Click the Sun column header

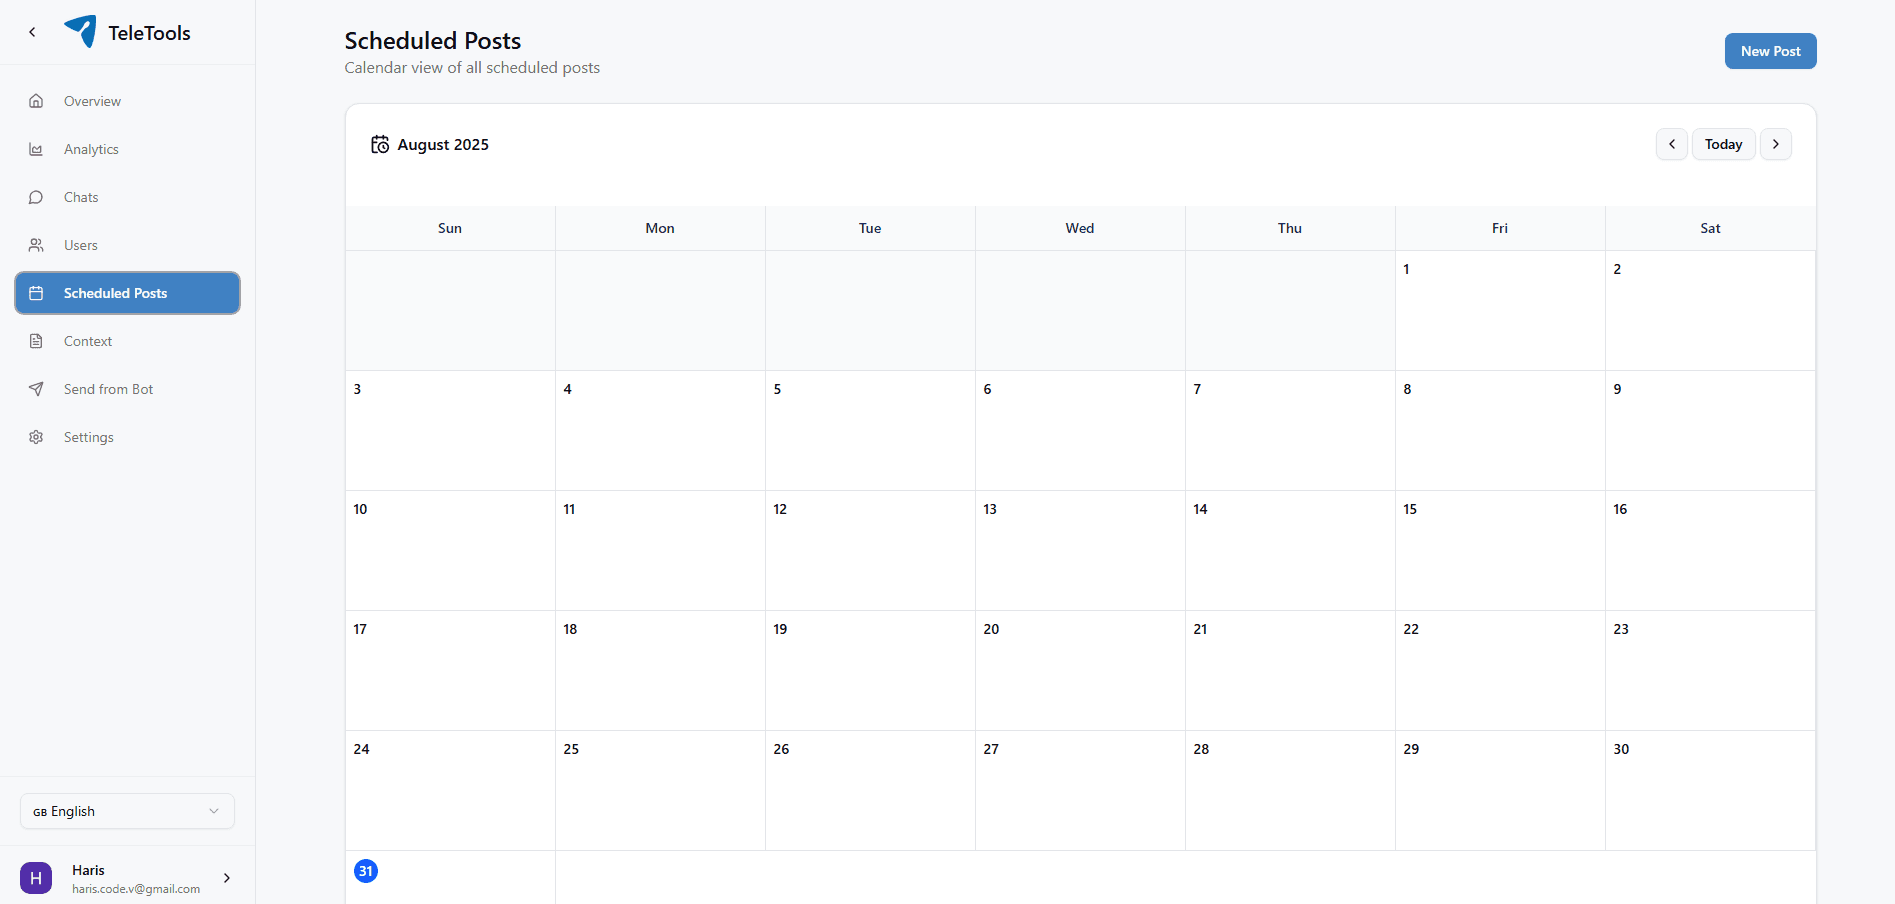[450, 228]
